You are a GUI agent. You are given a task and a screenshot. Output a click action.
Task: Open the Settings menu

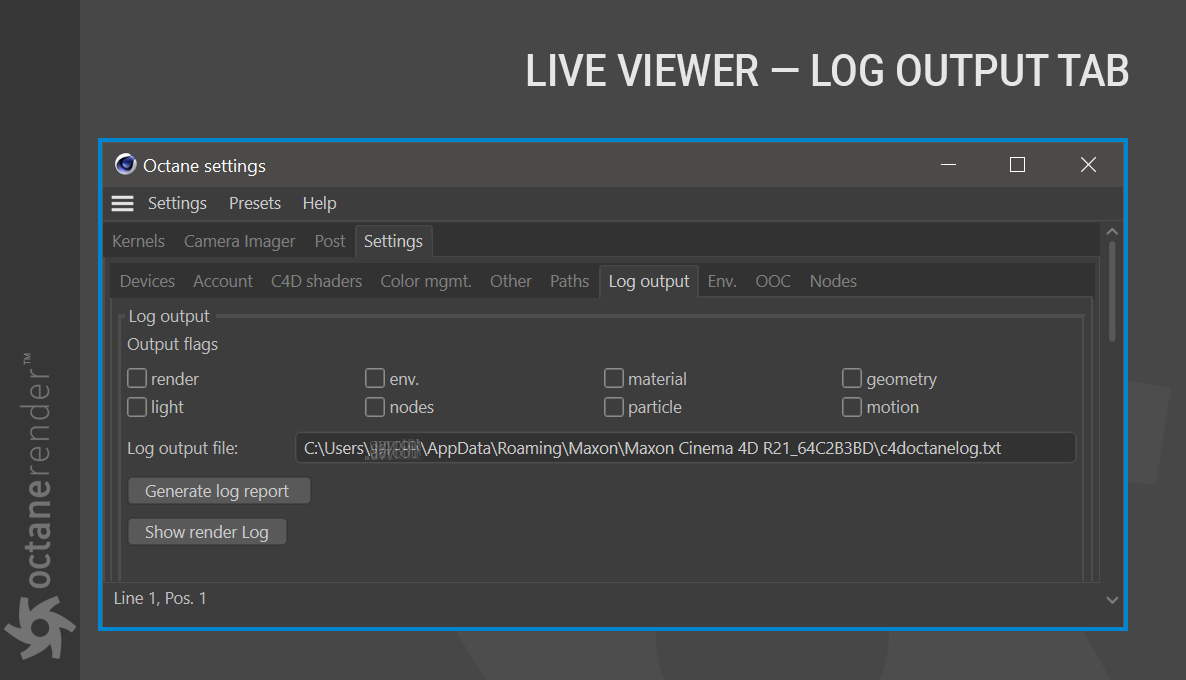pos(177,203)
